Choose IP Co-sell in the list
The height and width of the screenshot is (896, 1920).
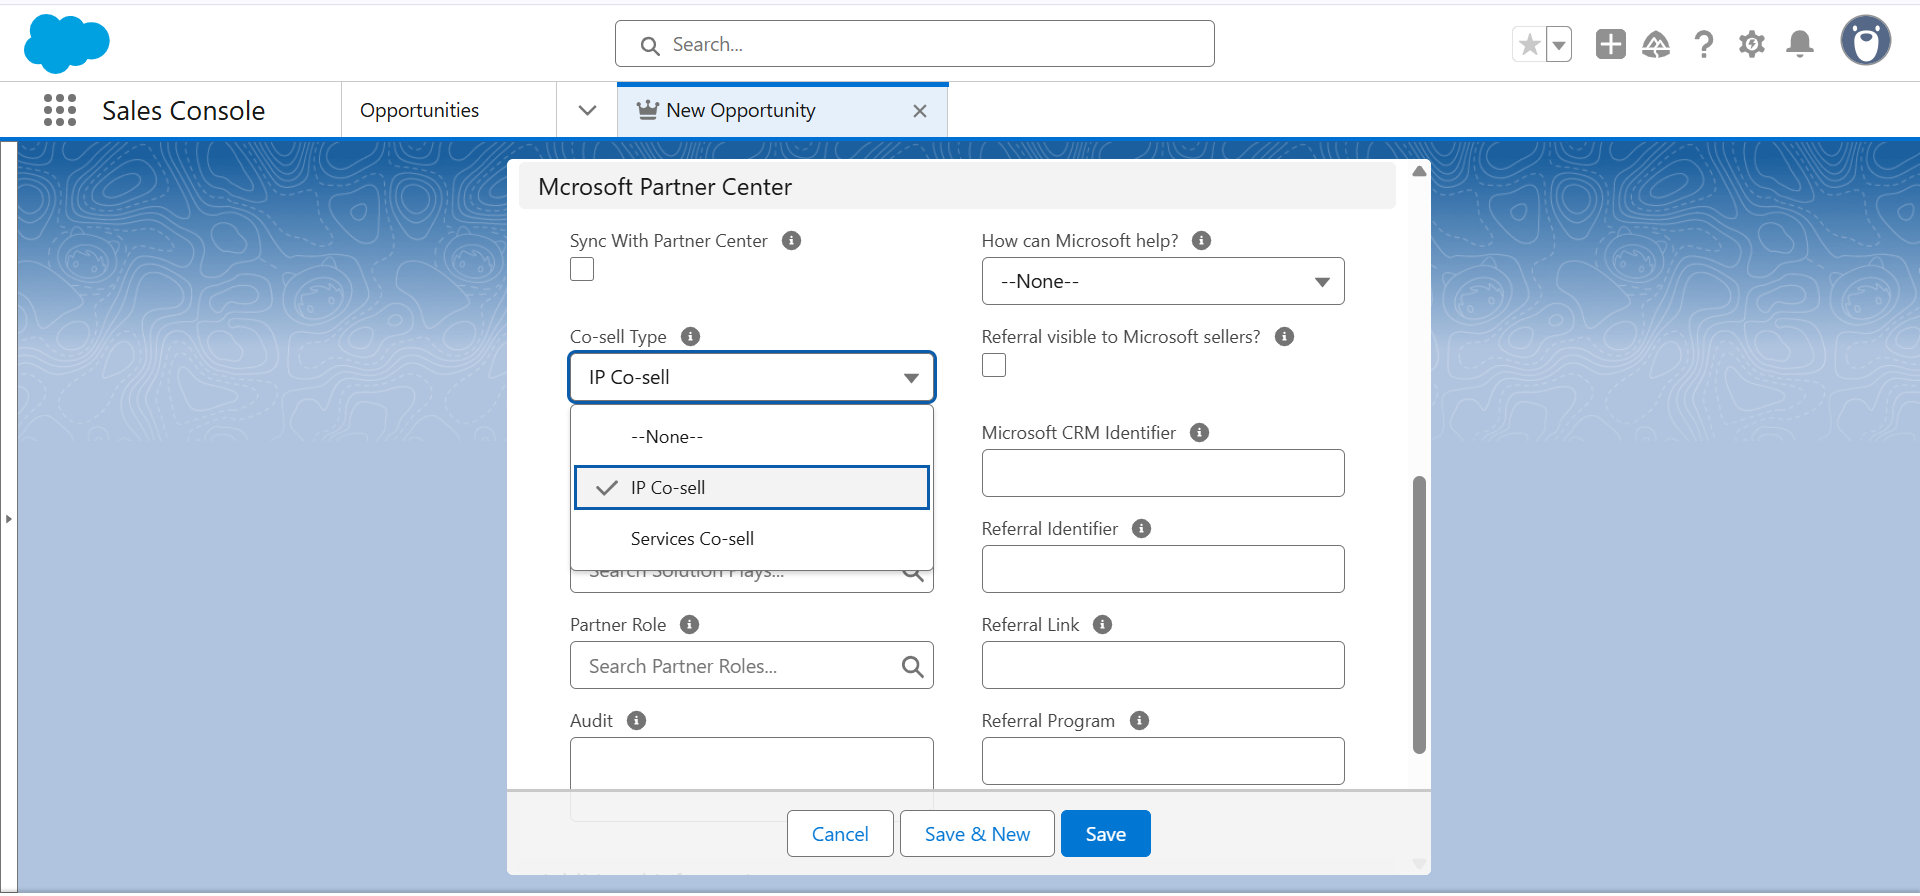(752, 488)
